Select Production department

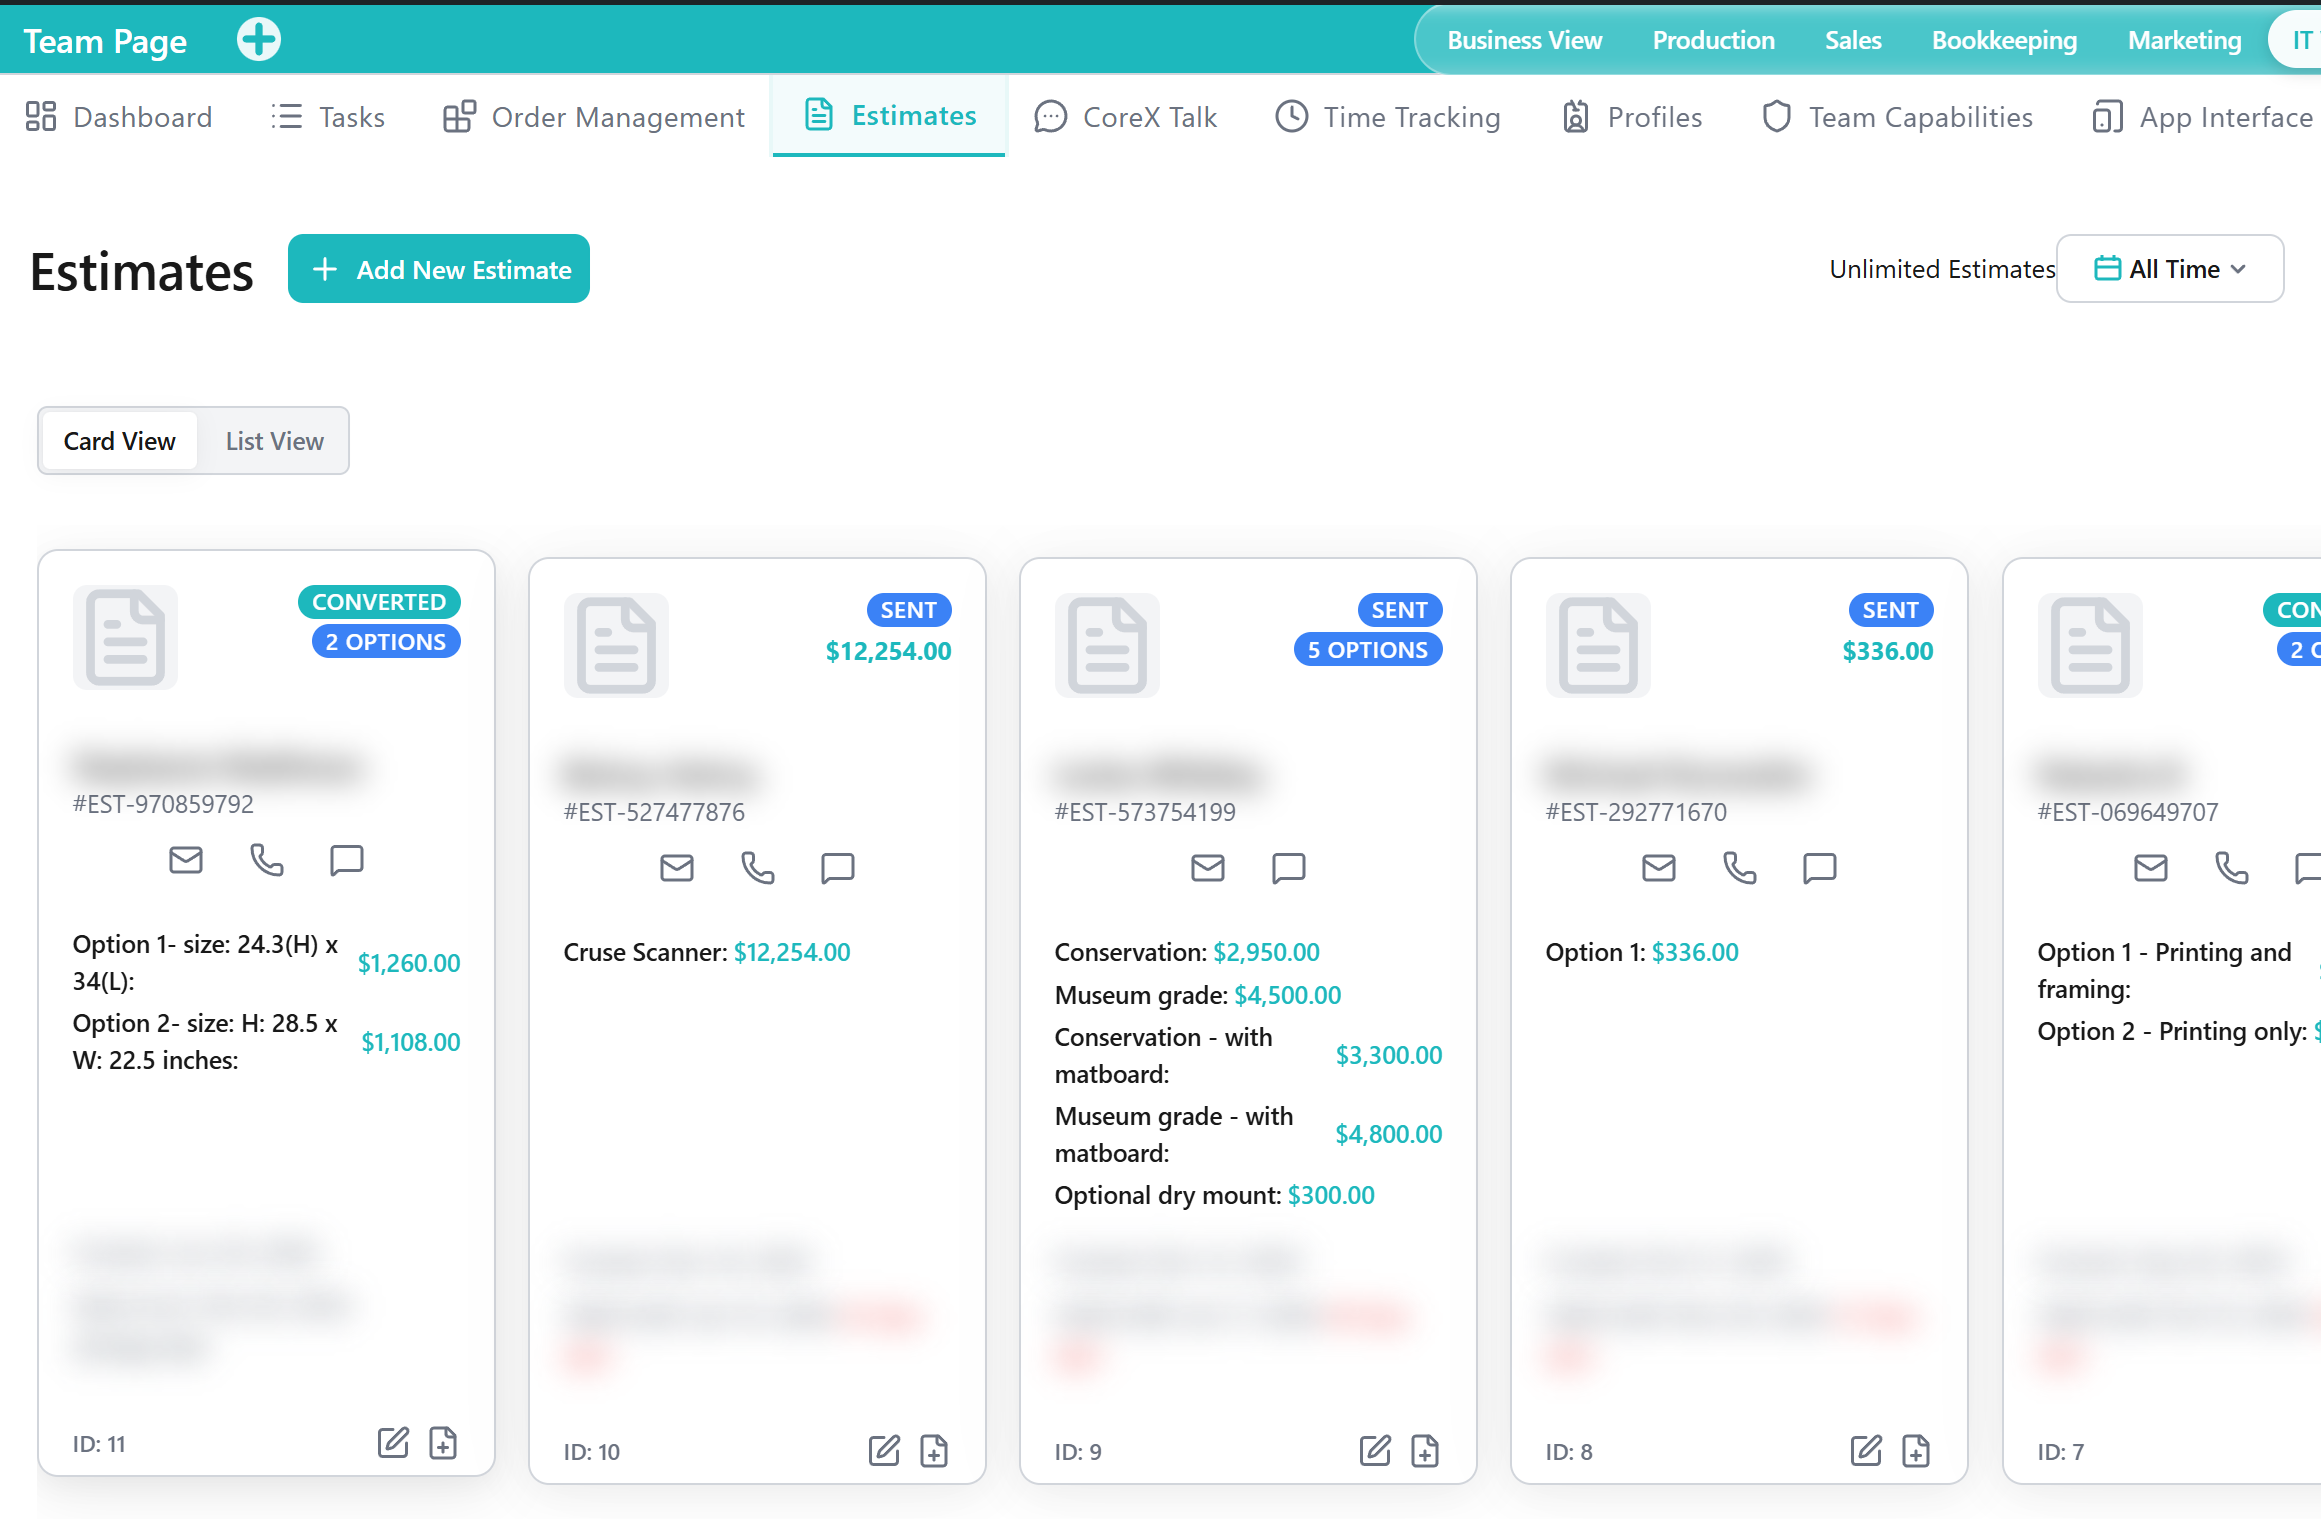pos(1713,40)
